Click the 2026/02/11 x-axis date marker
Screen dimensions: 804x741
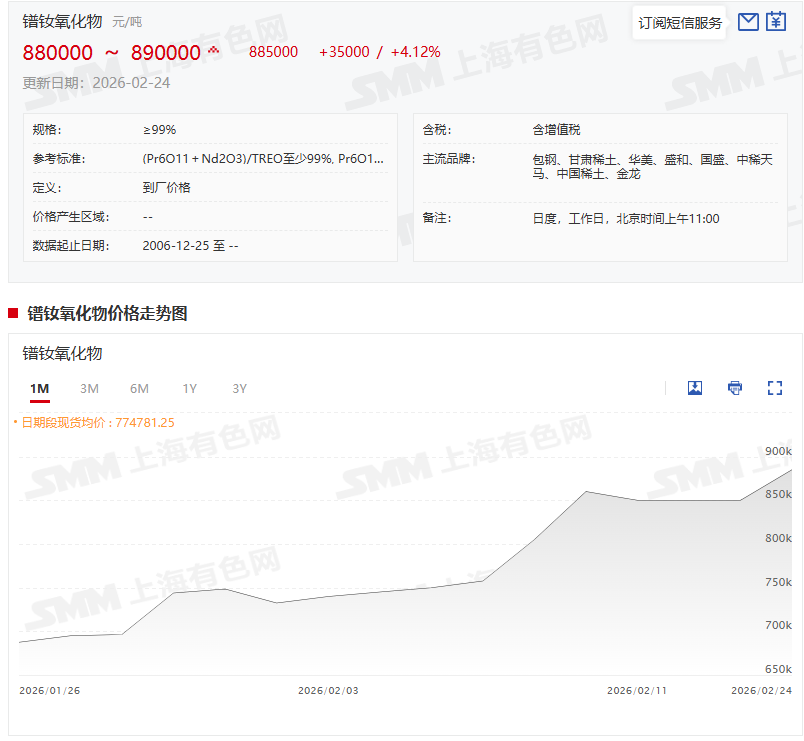[x=637, y=691]
